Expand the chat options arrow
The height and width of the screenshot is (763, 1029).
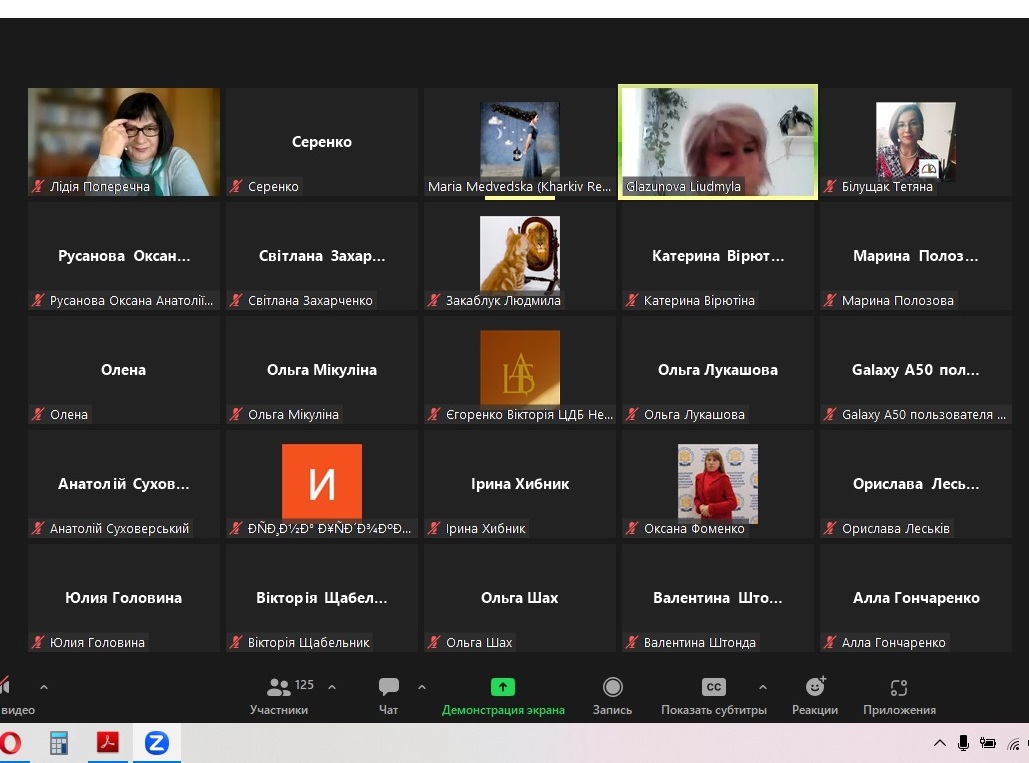point(421,687)
